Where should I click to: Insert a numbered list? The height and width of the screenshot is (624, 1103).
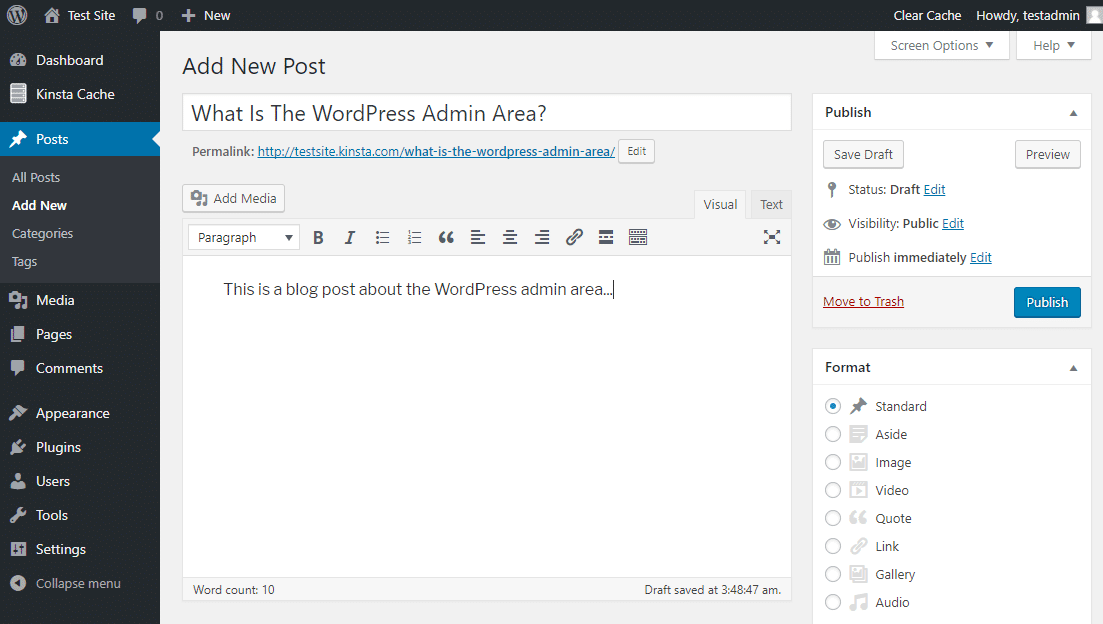point(414,237)
